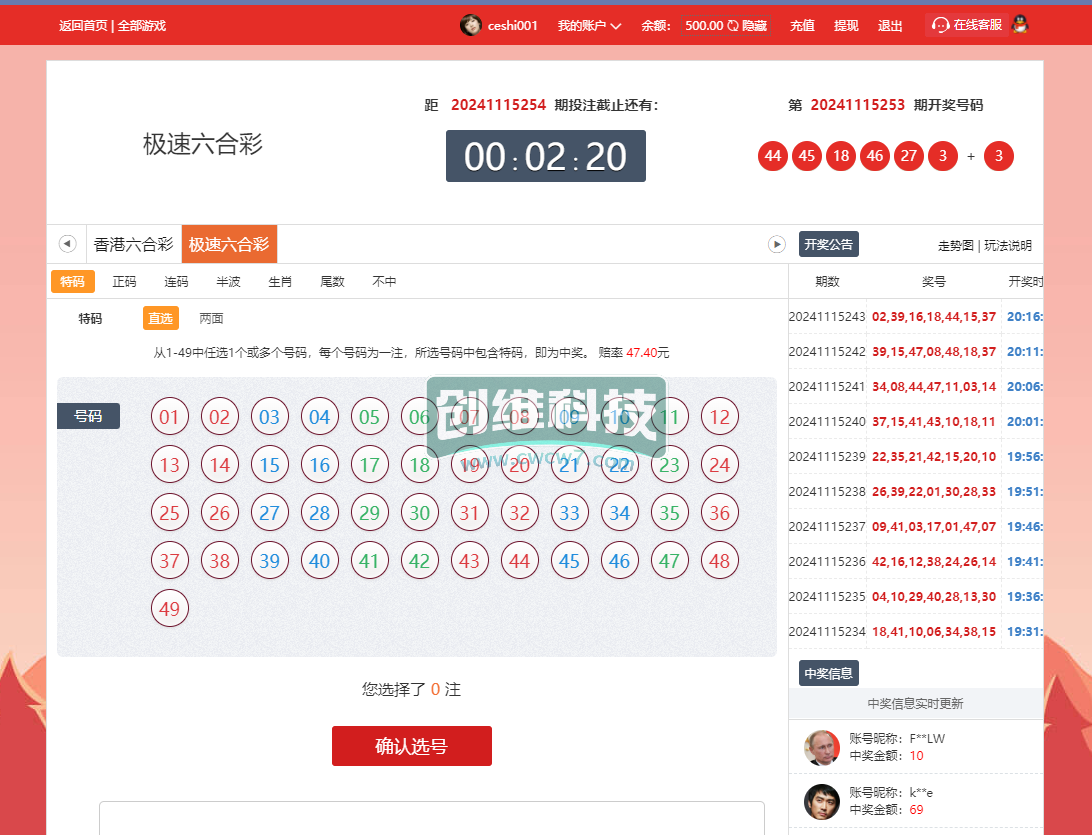This screenshot has width=1092, height=835.
Task: Click 全部游戏 link
Action: tap(142, 26)
